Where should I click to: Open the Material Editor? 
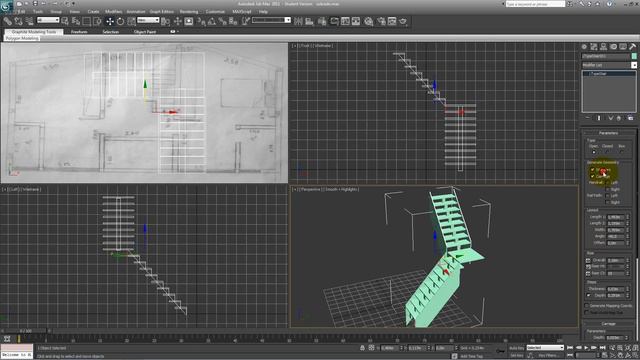[x=369, y=21]
